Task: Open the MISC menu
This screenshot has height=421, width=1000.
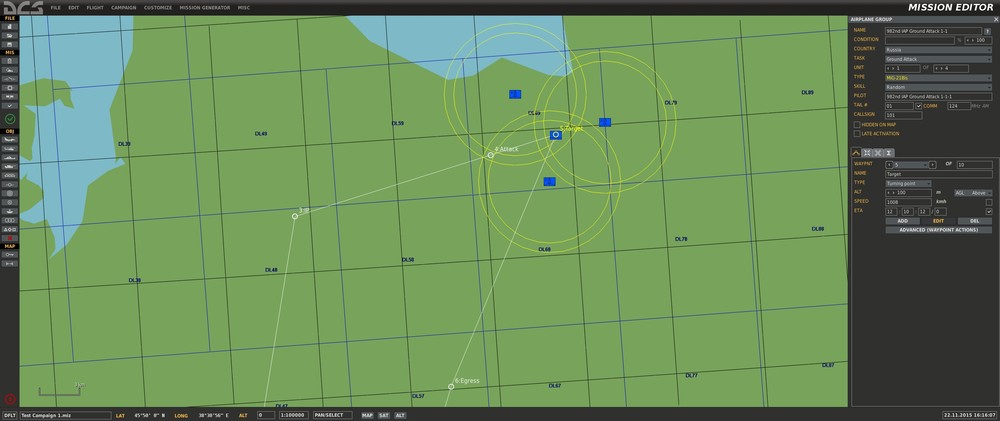Action: pyautogui.click(x=244, y=8)
